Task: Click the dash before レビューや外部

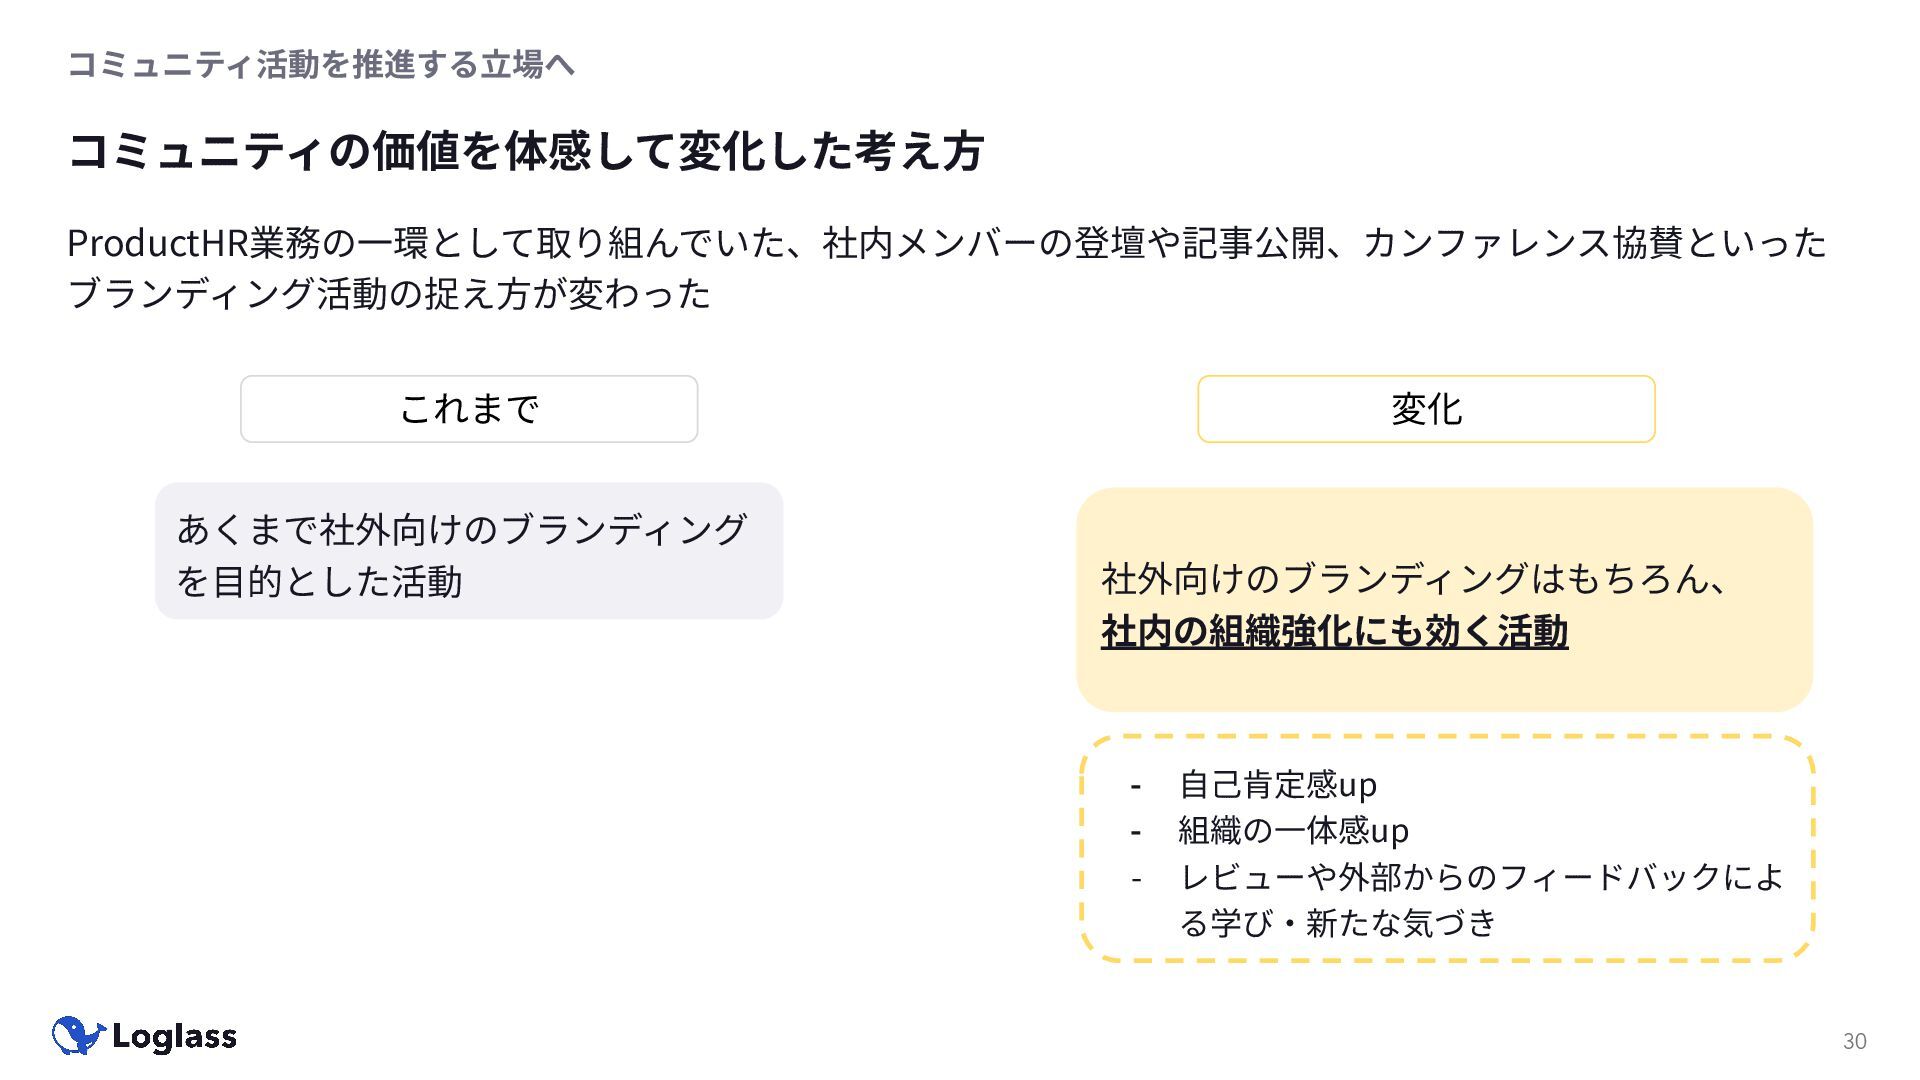Action: pyautogui.click(x=1135, y=879)
